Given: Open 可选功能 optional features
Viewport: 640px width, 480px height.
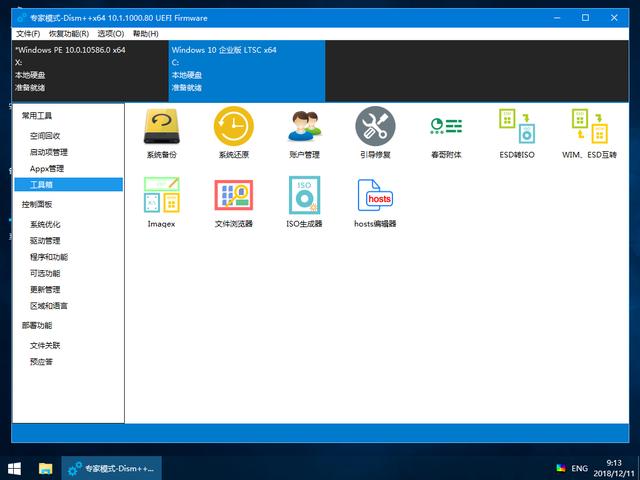Looking at the screenshot, I should [x=45, y=273].
